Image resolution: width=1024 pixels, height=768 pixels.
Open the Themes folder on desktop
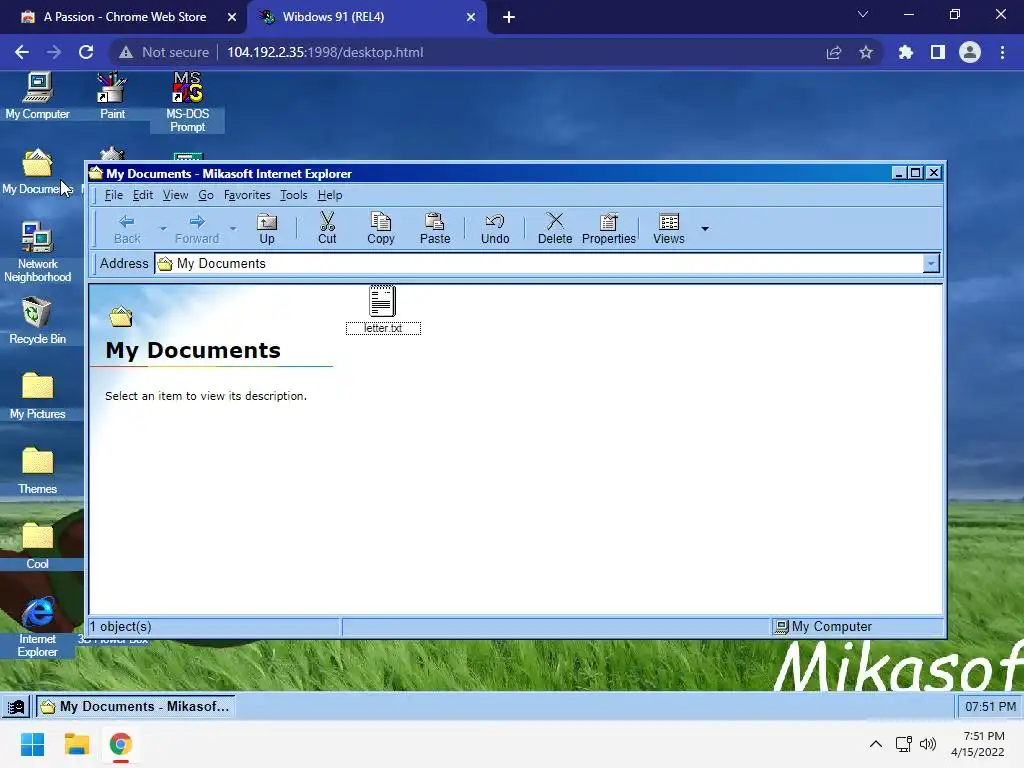[37, 471]
